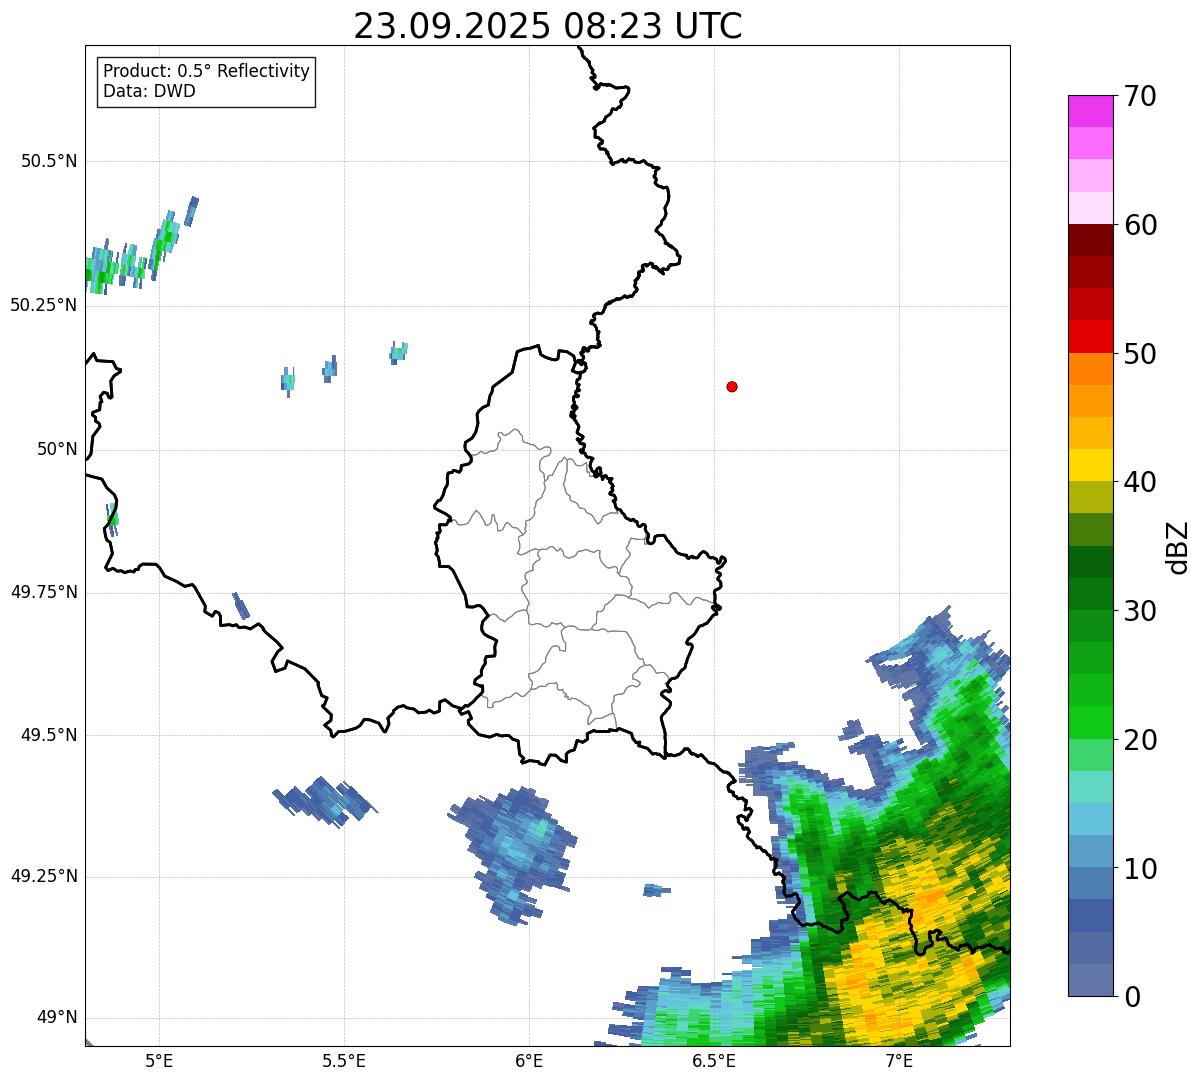Click the "49.5°N" latitude label
This screenshot has width=1202, height=1081.
point(49,735)
